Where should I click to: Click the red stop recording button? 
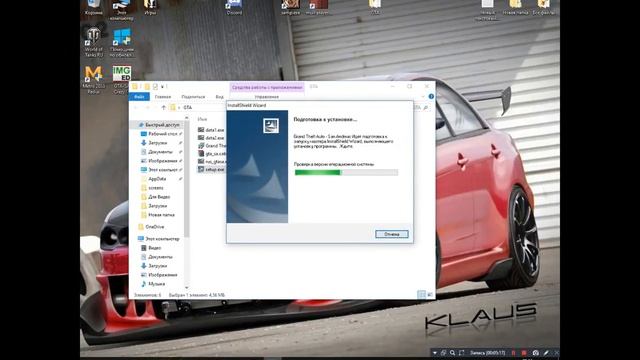coord(524,353)
